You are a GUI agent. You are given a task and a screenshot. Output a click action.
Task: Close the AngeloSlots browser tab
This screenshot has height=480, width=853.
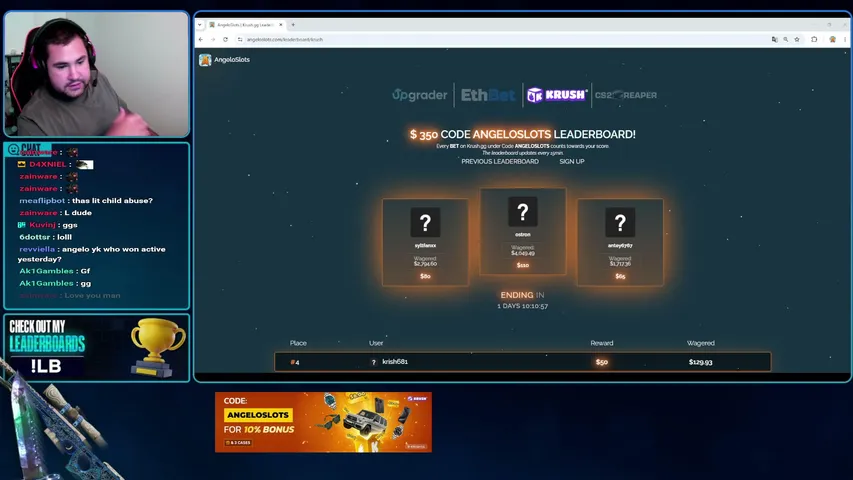pyautogui.click(x=281, y=24)
